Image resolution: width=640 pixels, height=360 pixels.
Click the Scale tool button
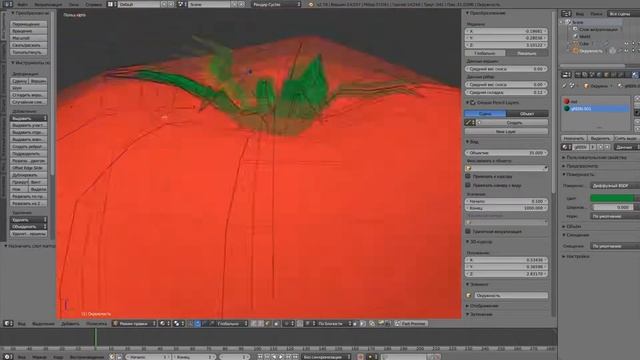pos(28,38)
